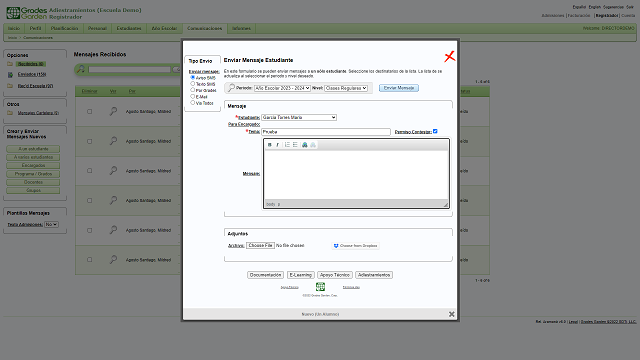
Task: Click the insert link icon in editor
Action: coord(304,145)
